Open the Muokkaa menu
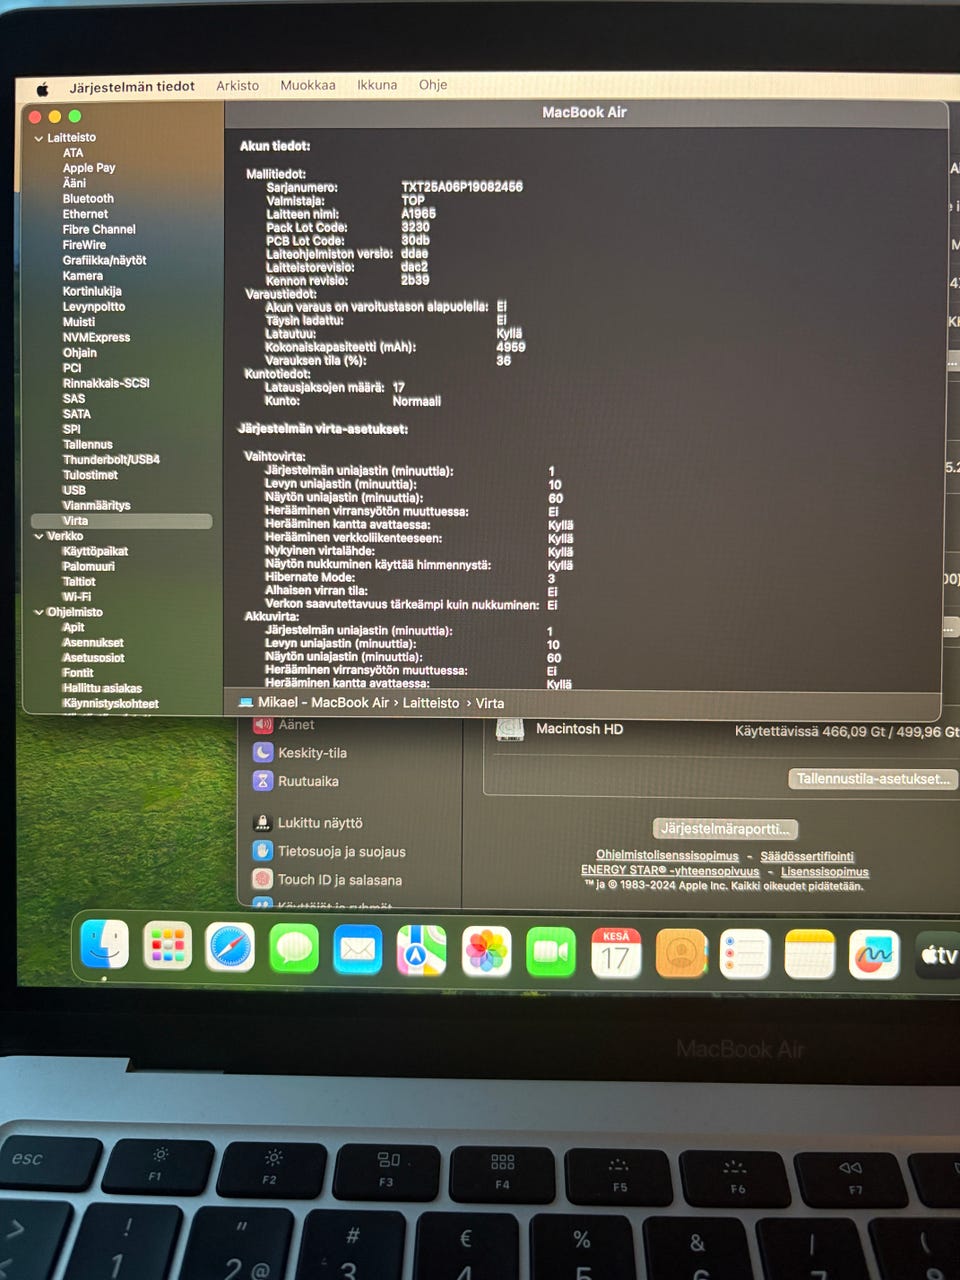The height and width of the screenshot is (1280, 960). tap(308, 85)
